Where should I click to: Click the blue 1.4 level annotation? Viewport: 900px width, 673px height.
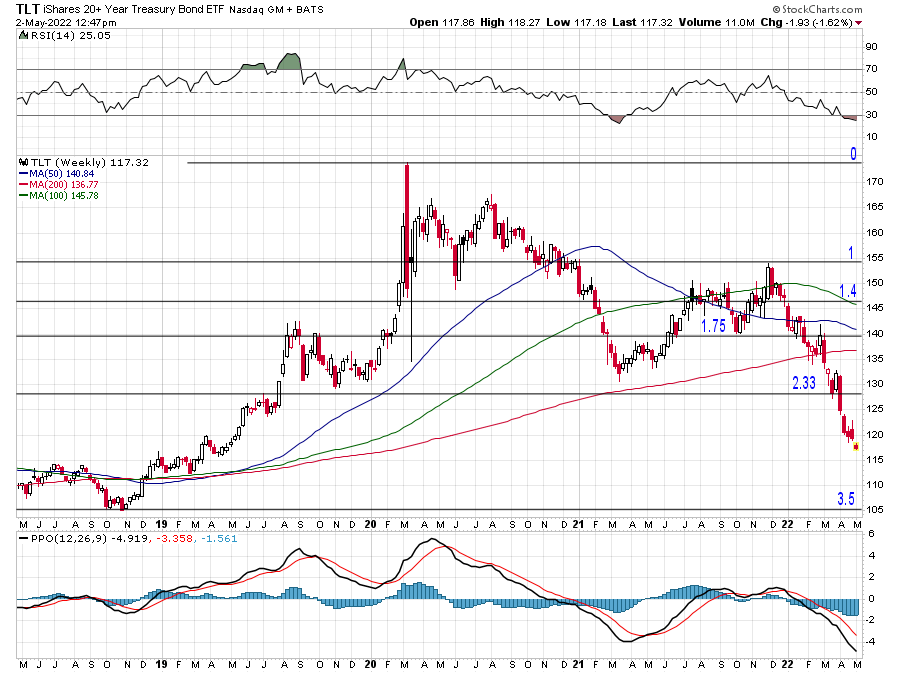[x=848, y=291]
